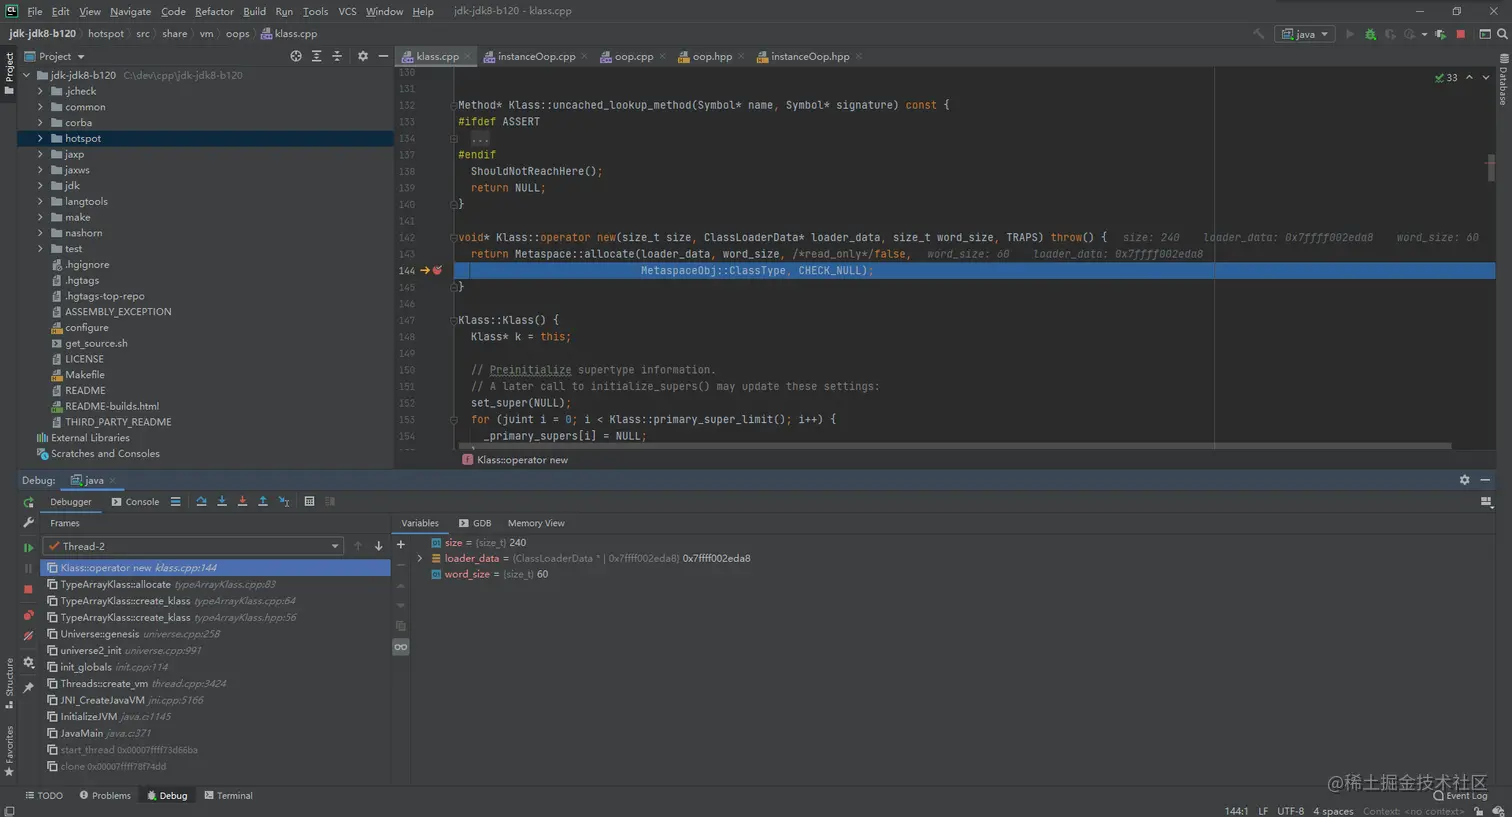This screenshot has width=1512, height=817.
Task: Expand the langtools folder
Action: 41,201
